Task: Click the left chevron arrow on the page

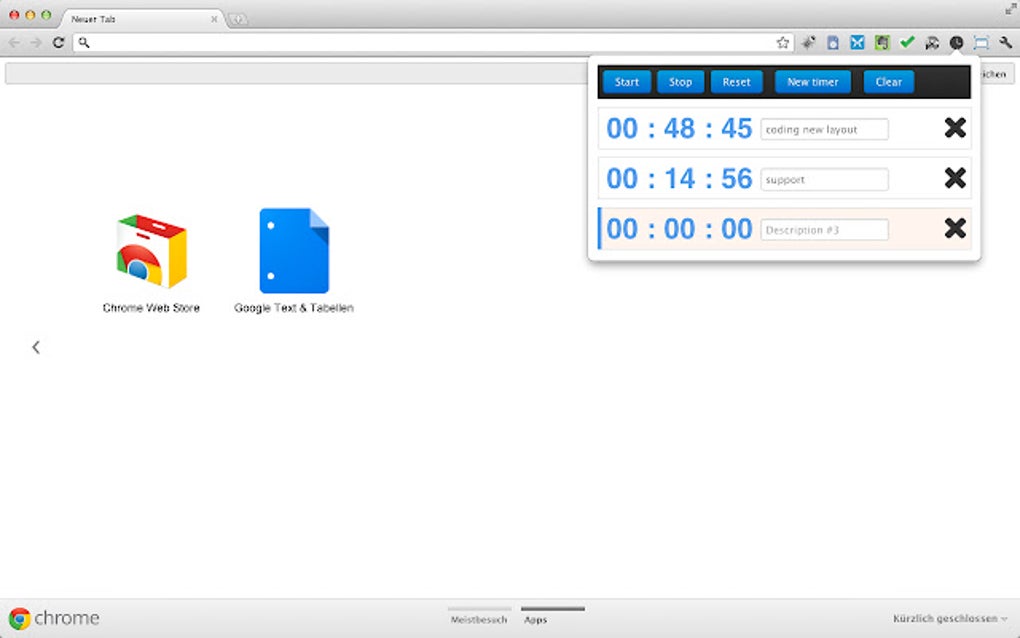Action: tap(36, 347)
